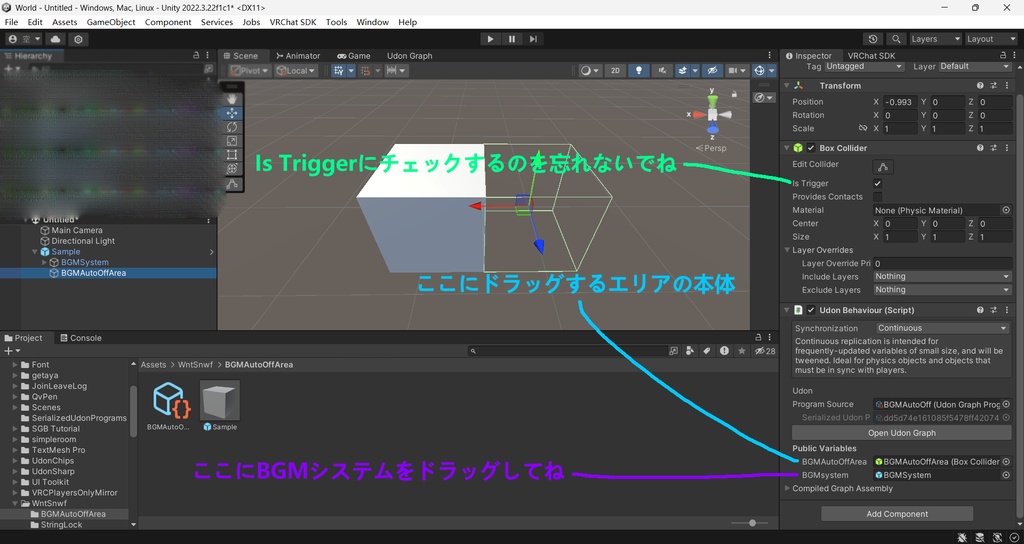Image resolution: width=1024 pixels, height=544 pixels.
Task: Lock the Inspector panel
Action: click(1003, 56)
